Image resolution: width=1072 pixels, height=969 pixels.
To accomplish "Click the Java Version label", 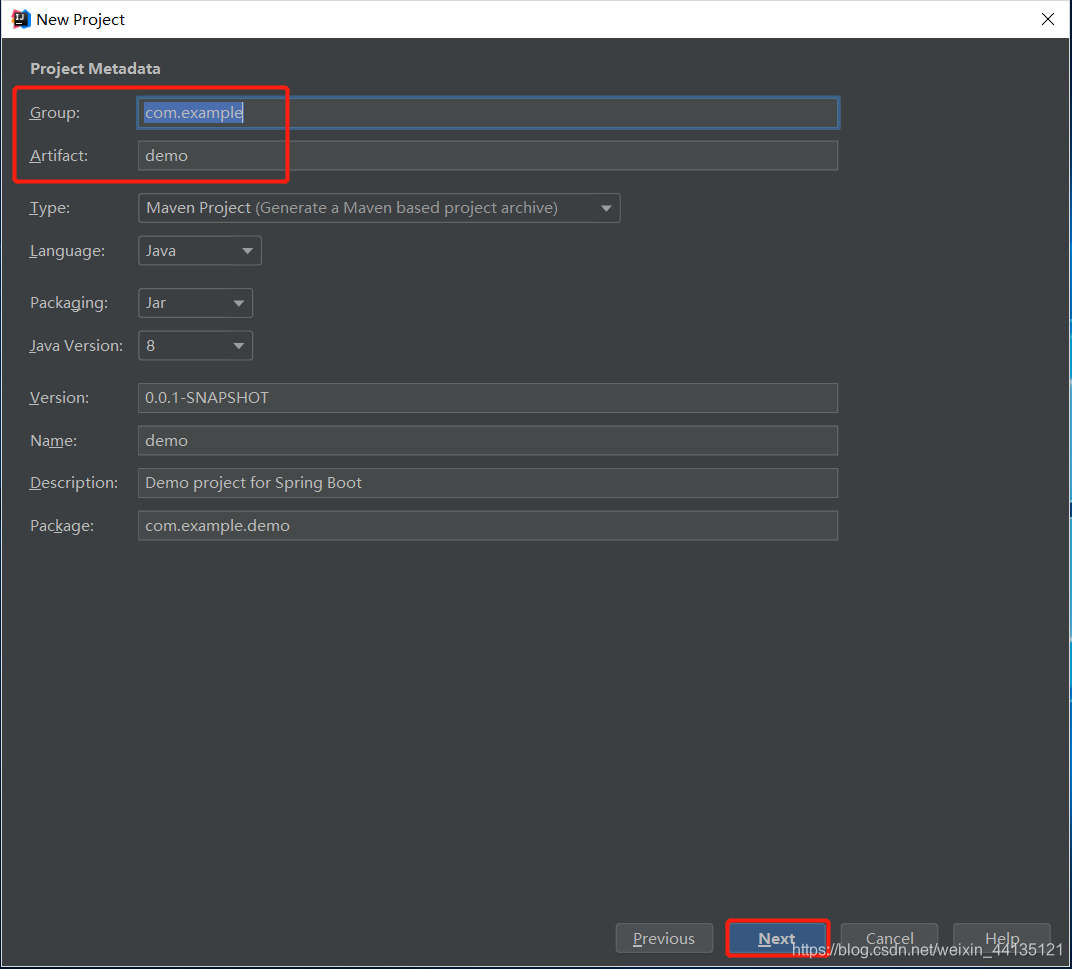I will pos(77,346).
